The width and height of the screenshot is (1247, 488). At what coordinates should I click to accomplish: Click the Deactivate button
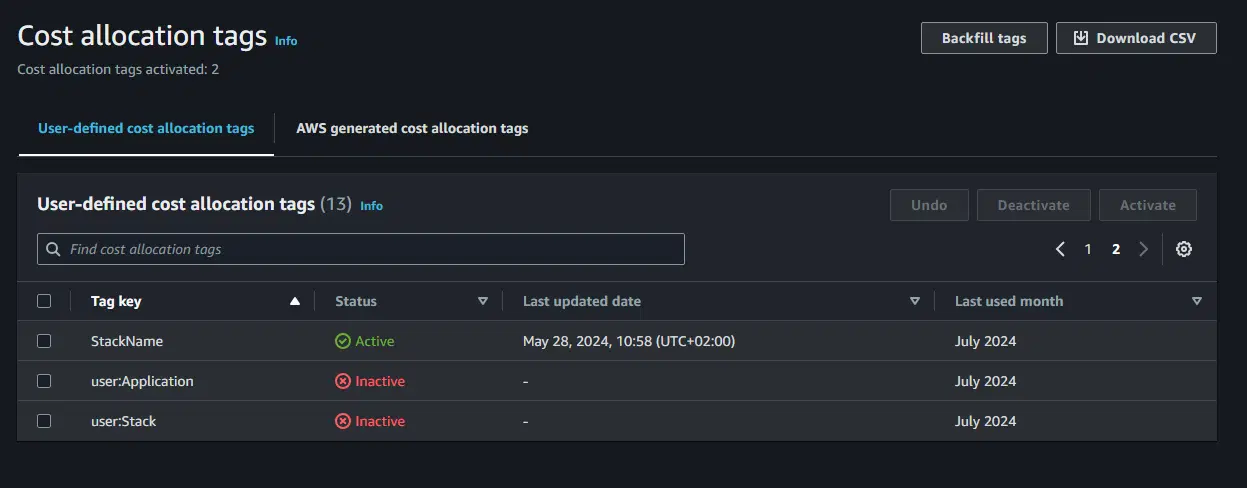point(1033,205)
